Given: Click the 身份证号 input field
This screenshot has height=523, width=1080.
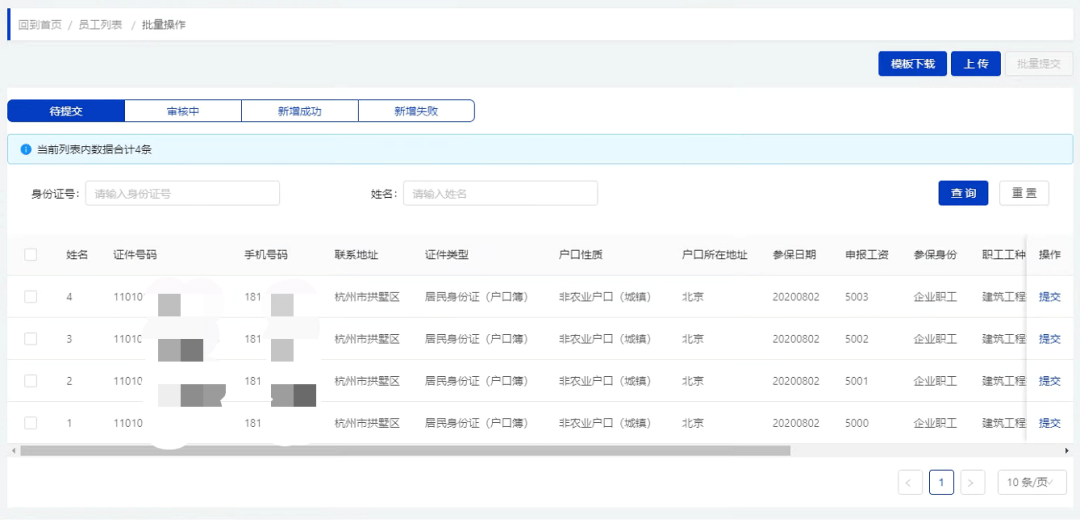Looking at the screenshot, I should pos(183,194).
